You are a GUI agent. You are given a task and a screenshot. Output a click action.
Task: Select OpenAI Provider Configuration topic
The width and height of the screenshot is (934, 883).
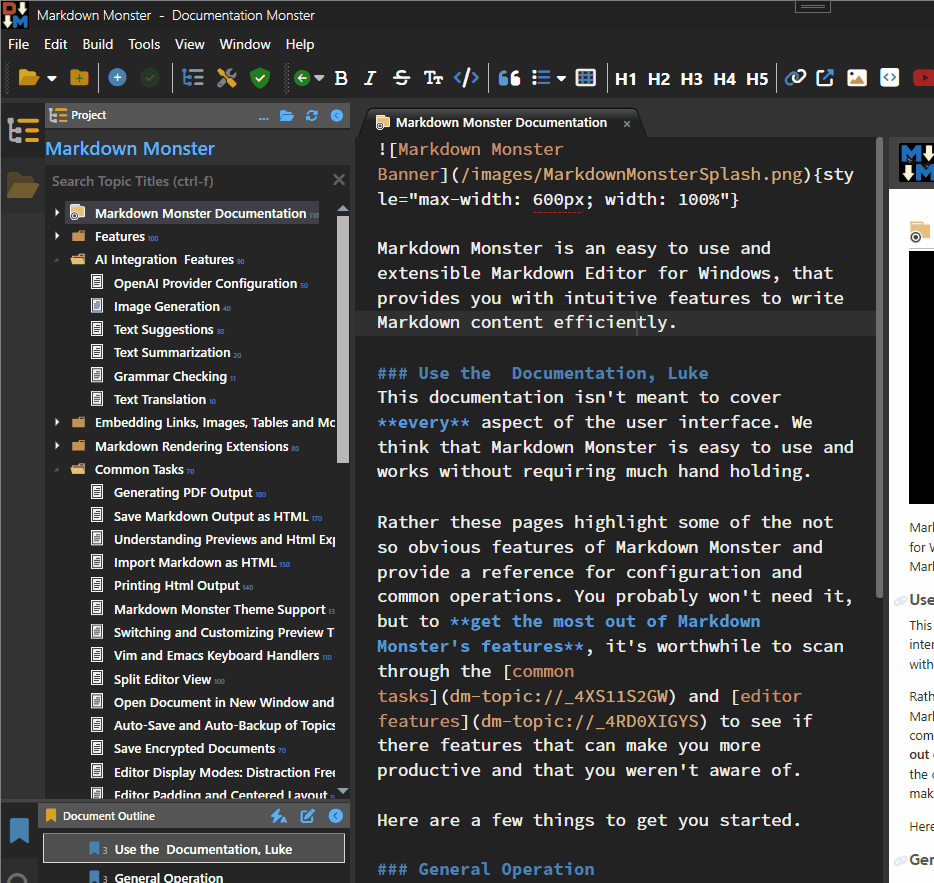pyautogui.click(x=205, y=284)
